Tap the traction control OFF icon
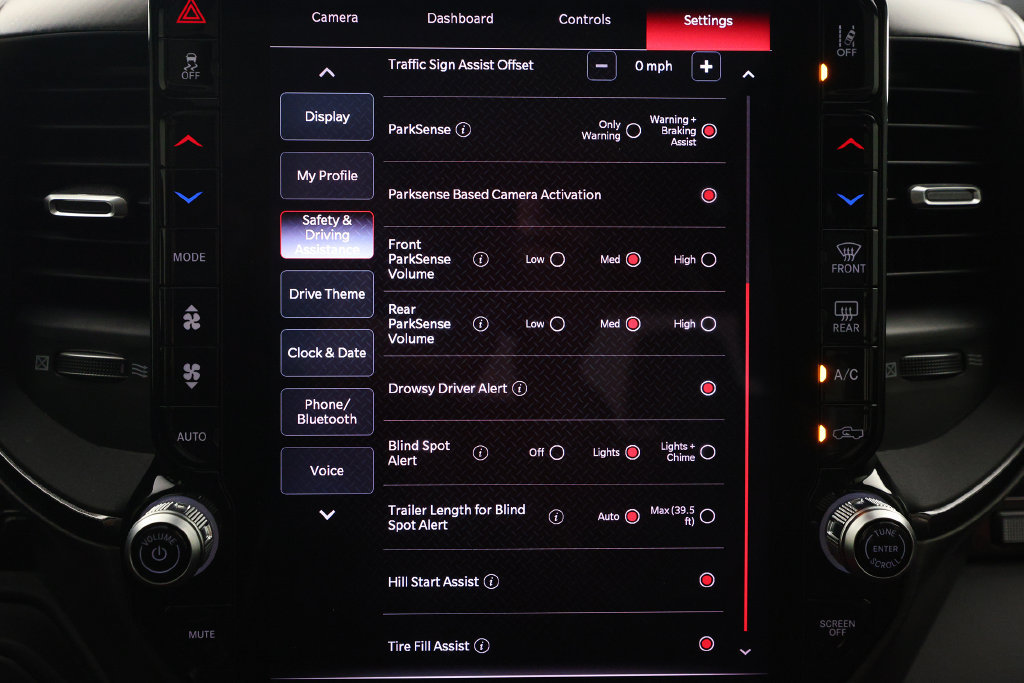1024x683 pixels. (191, 66)
